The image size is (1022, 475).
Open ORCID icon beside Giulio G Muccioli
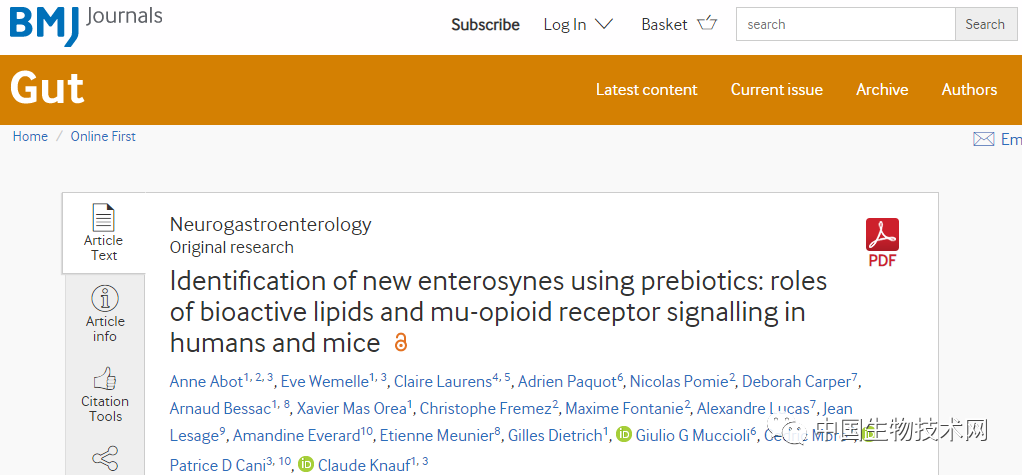coord(624,434)
